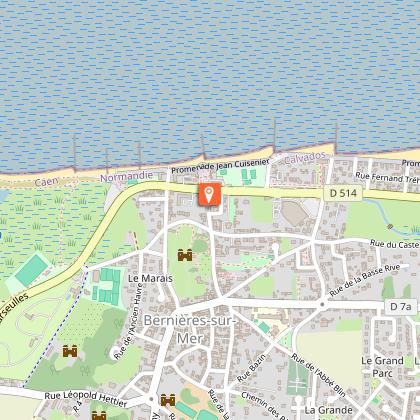420x420 pixels.
Task: Select the D 7a road shield
Action: coord(400,306)
